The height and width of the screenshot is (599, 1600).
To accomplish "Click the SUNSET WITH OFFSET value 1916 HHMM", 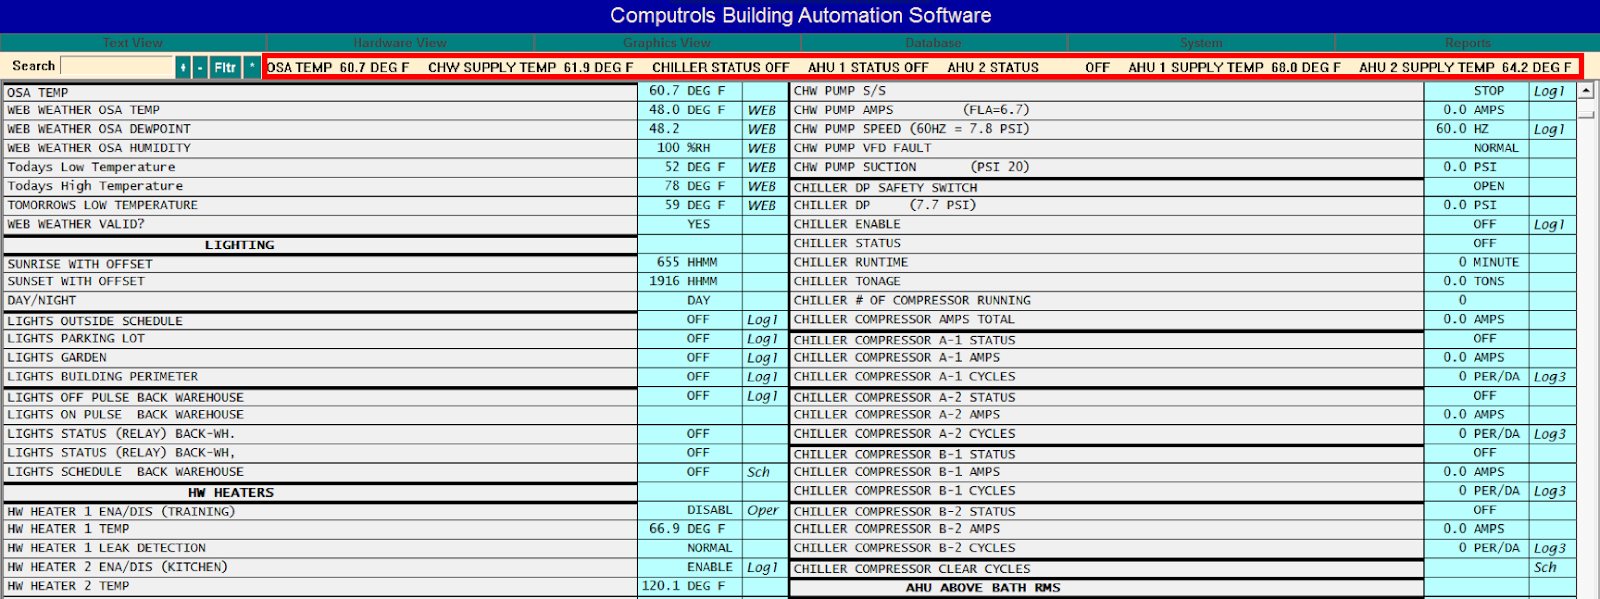I will 688,281.
